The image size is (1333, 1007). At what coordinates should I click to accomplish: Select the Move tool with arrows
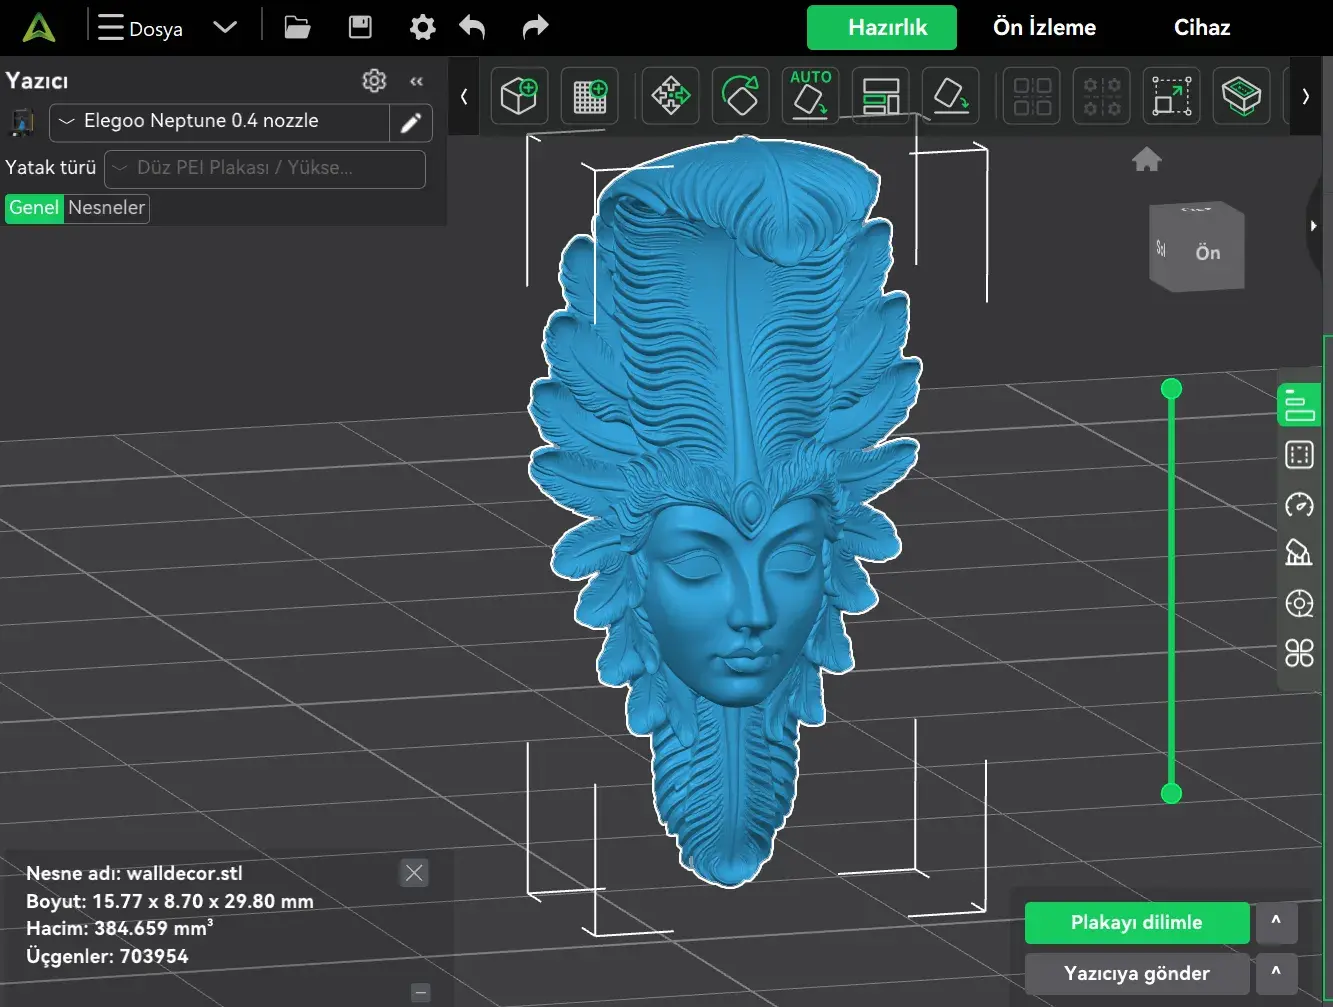coord(670,96)
